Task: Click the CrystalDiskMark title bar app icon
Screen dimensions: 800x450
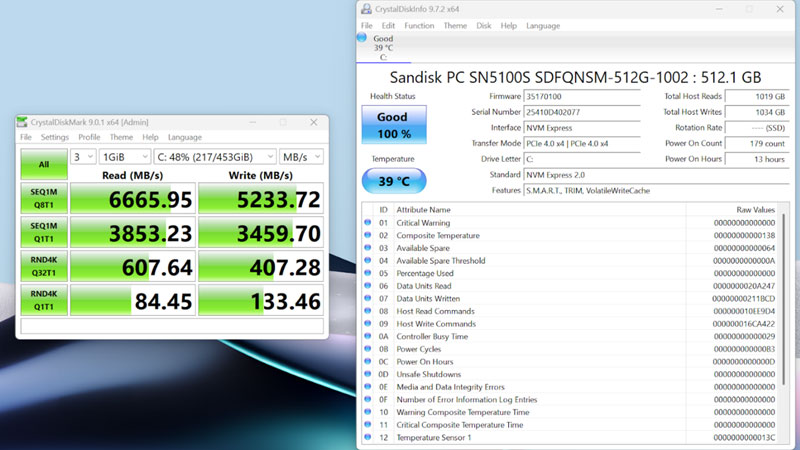Action: coord(22,122)
